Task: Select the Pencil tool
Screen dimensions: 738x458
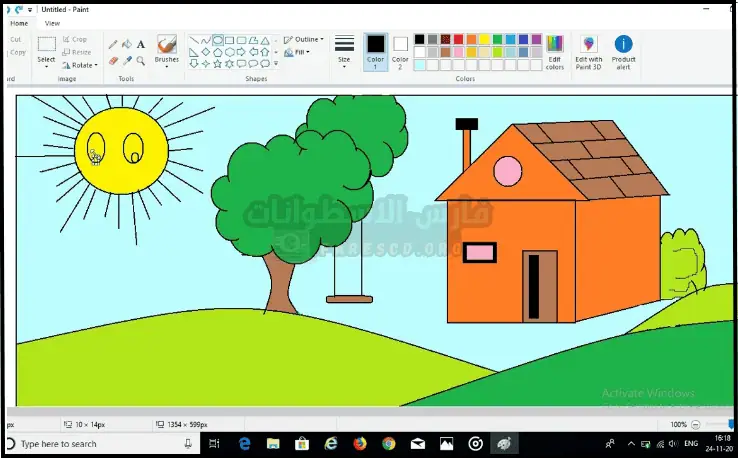Action: [x=113, y=44]
